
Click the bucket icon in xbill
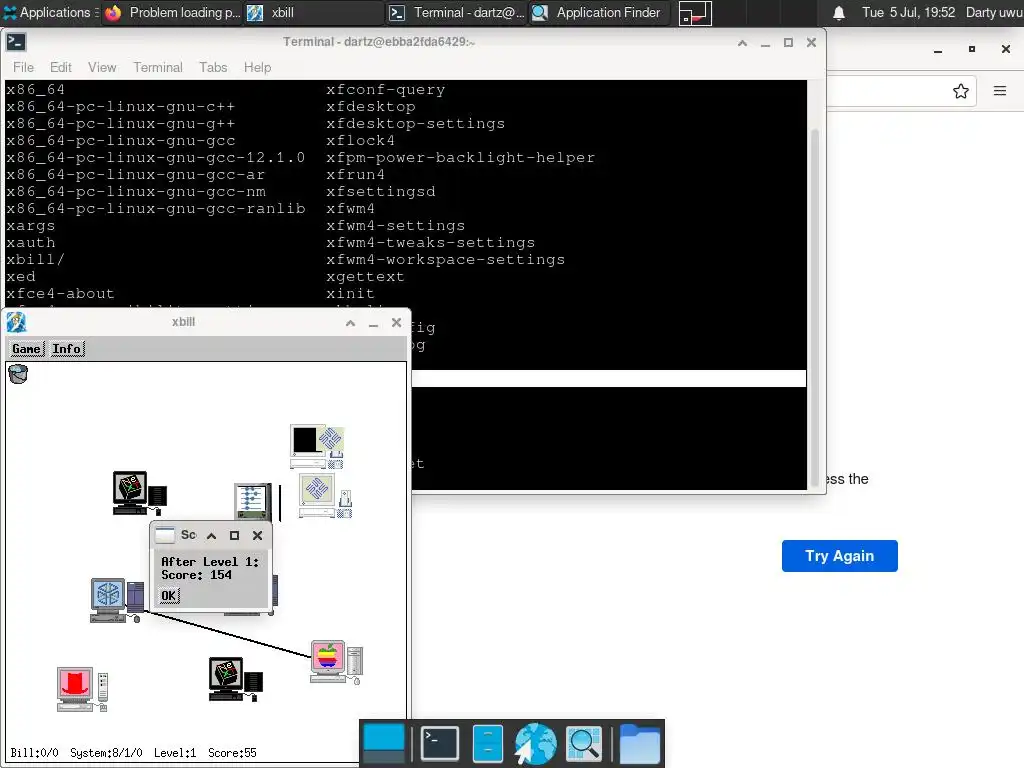(18, 374)
